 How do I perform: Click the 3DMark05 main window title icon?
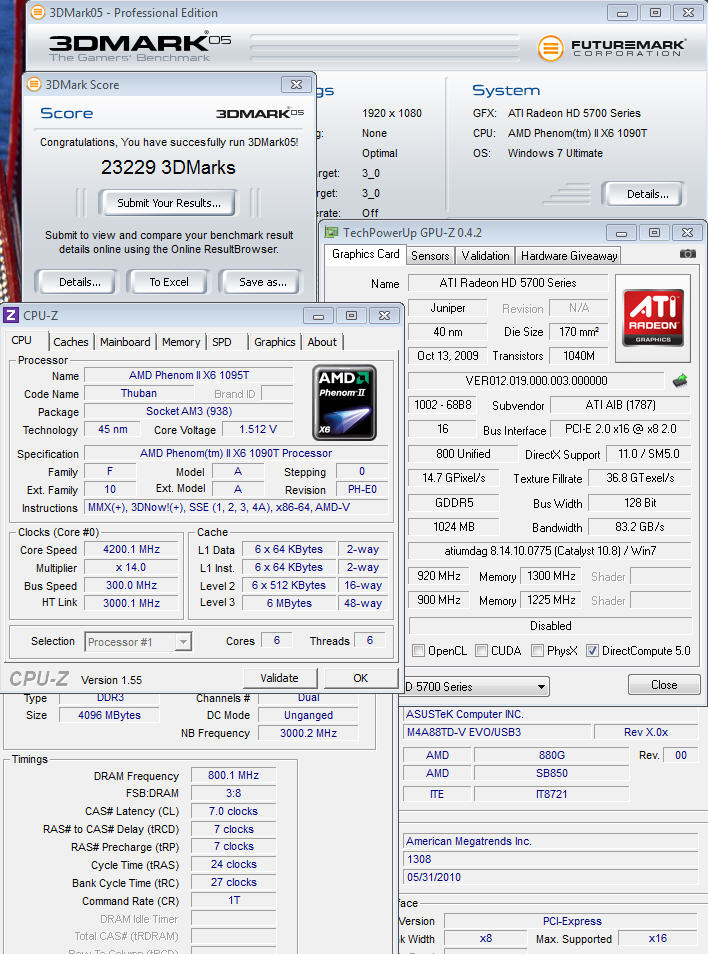(x=37, y=12)
